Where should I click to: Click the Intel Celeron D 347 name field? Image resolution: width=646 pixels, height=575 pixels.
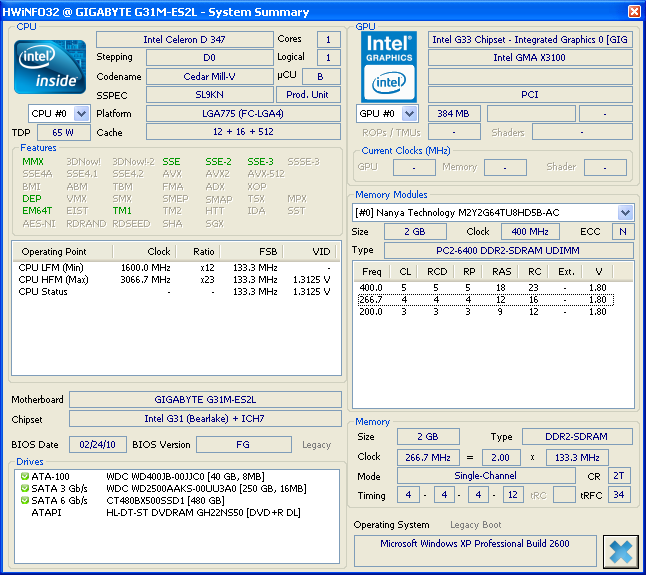182,40
